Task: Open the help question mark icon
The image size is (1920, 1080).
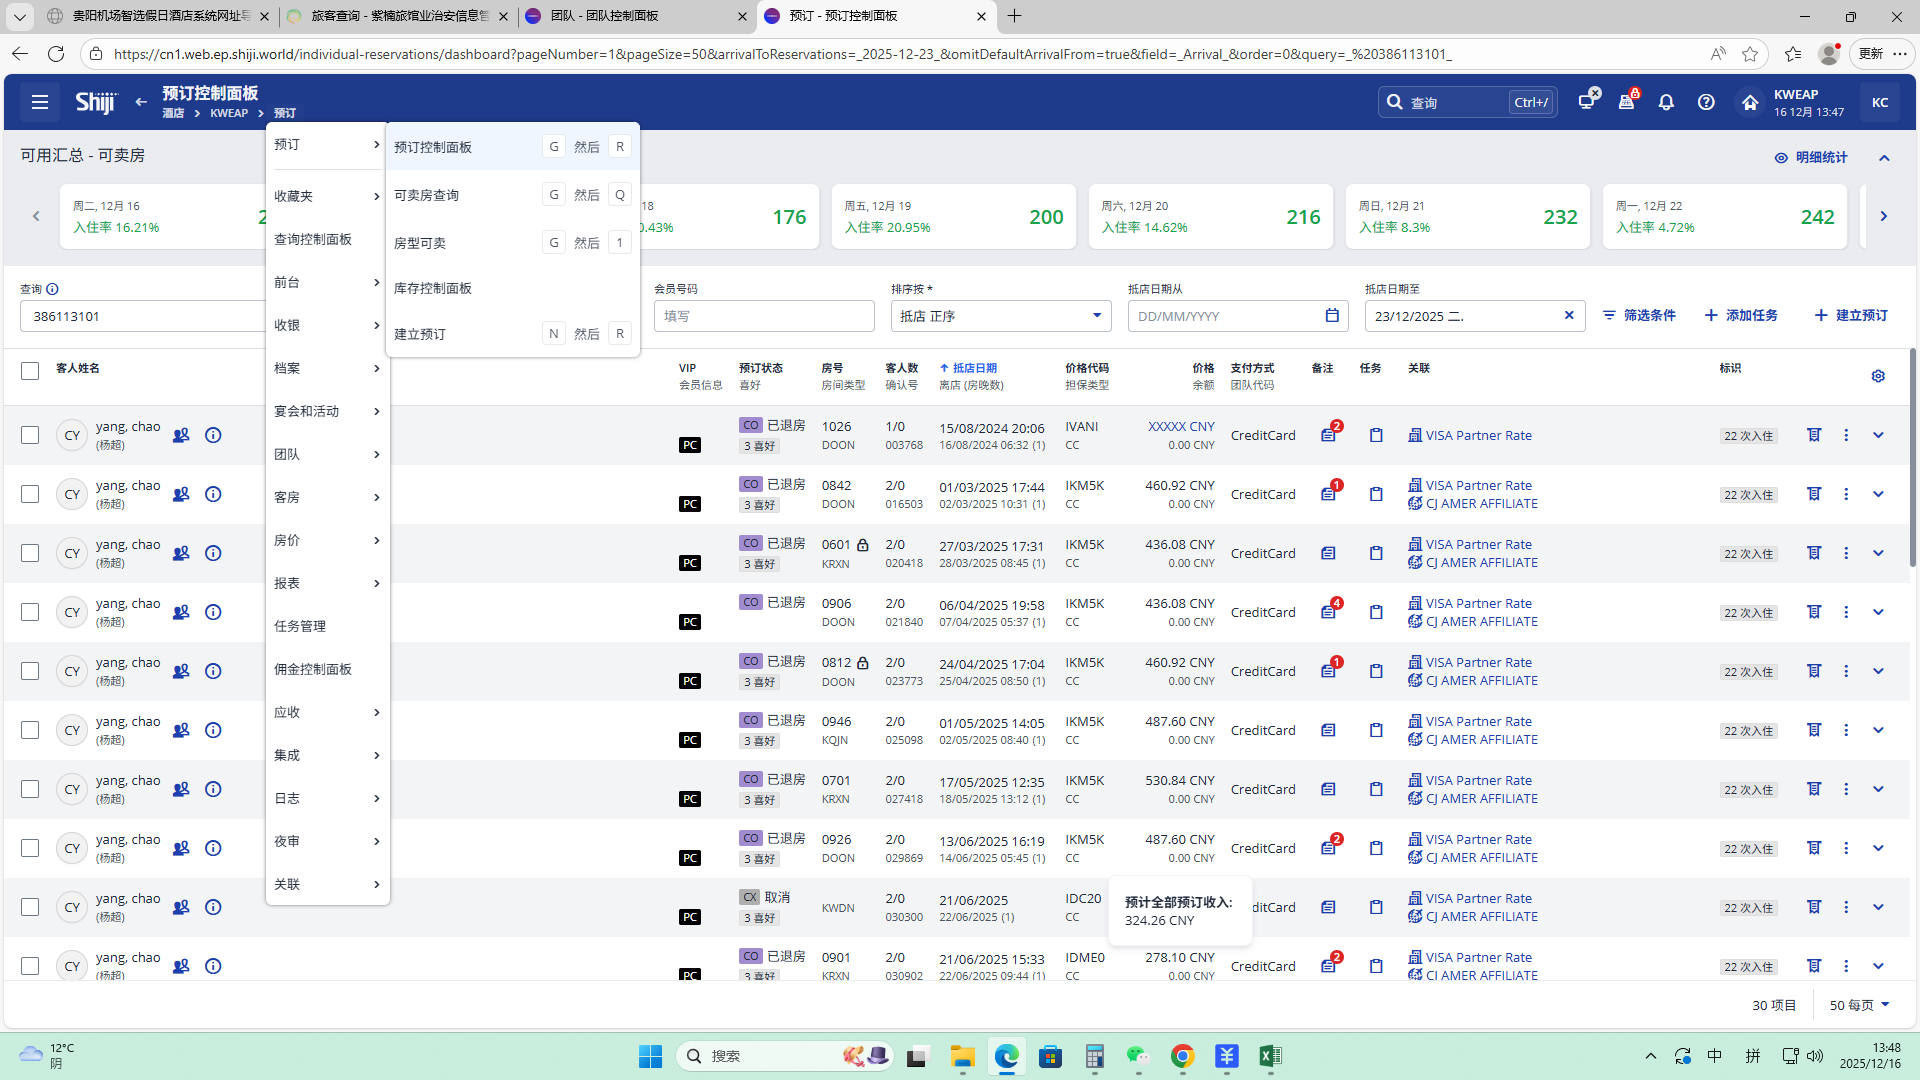Action: pos(1706,102)
